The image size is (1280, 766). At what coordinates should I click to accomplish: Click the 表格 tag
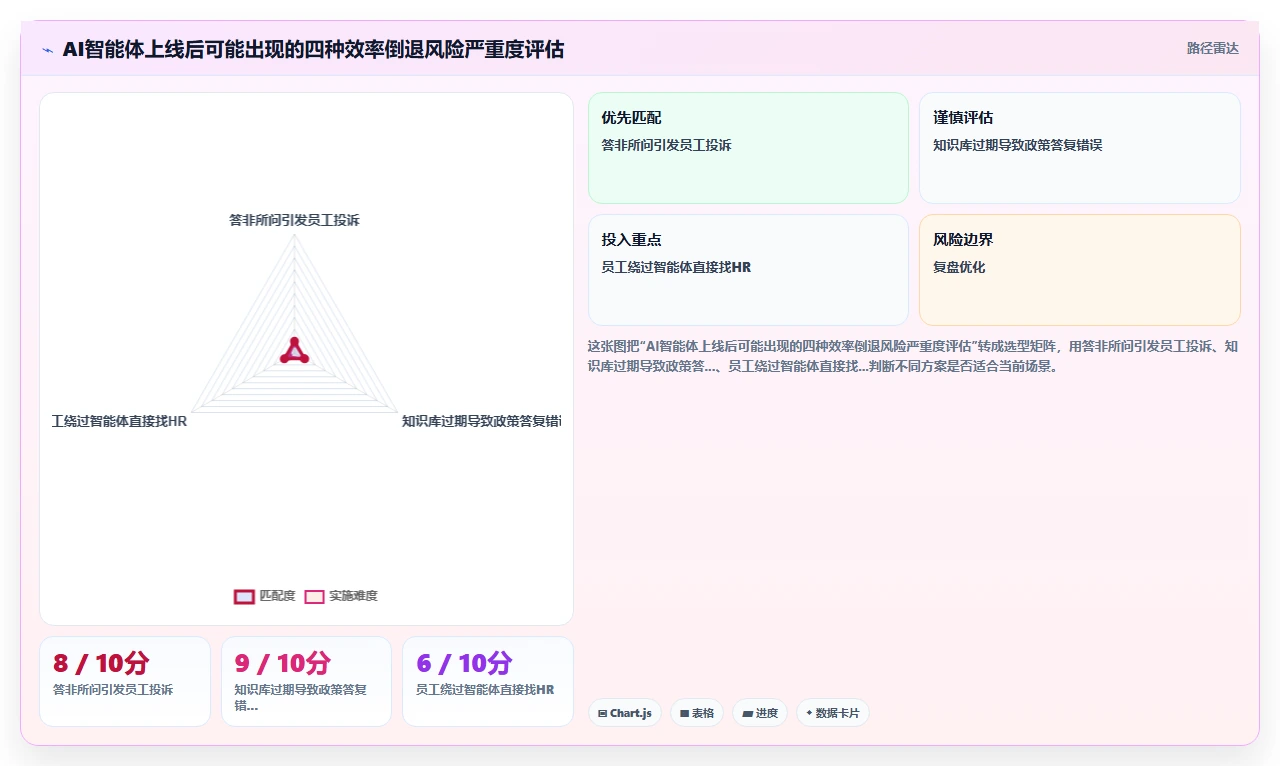[696, 713]
